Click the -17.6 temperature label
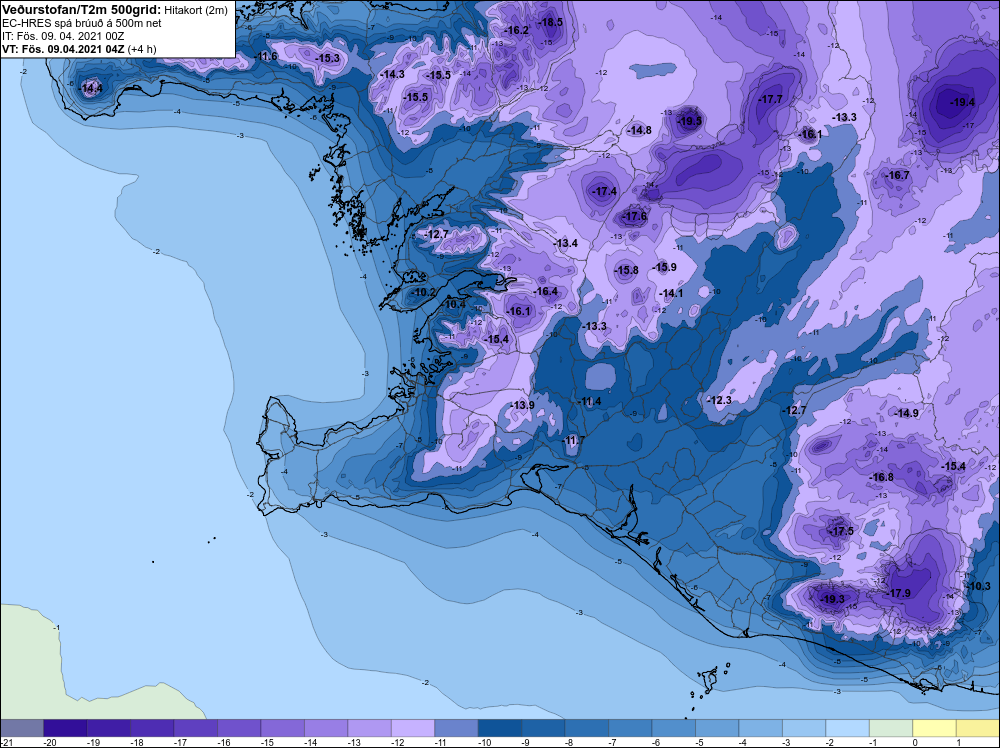The width and height of the screenshot is (1000, 748). [635, 216]
